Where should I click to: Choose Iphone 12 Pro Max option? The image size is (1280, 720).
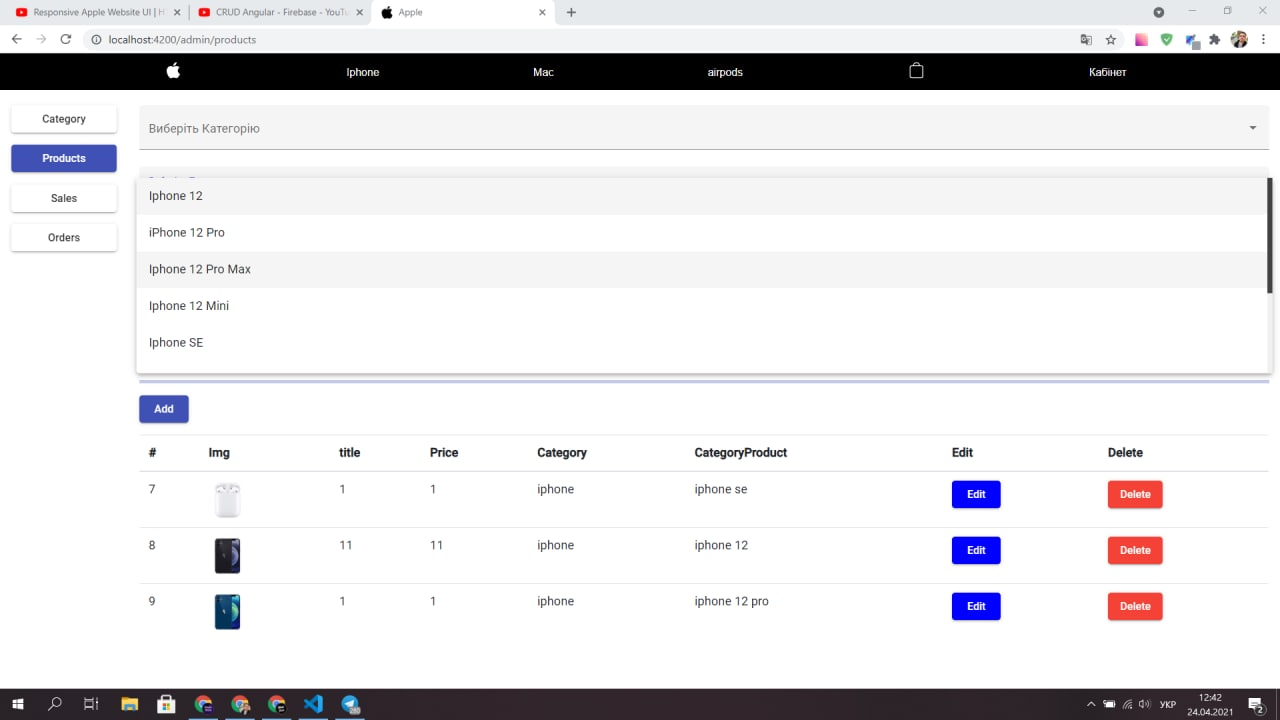[x=701, y=269]
